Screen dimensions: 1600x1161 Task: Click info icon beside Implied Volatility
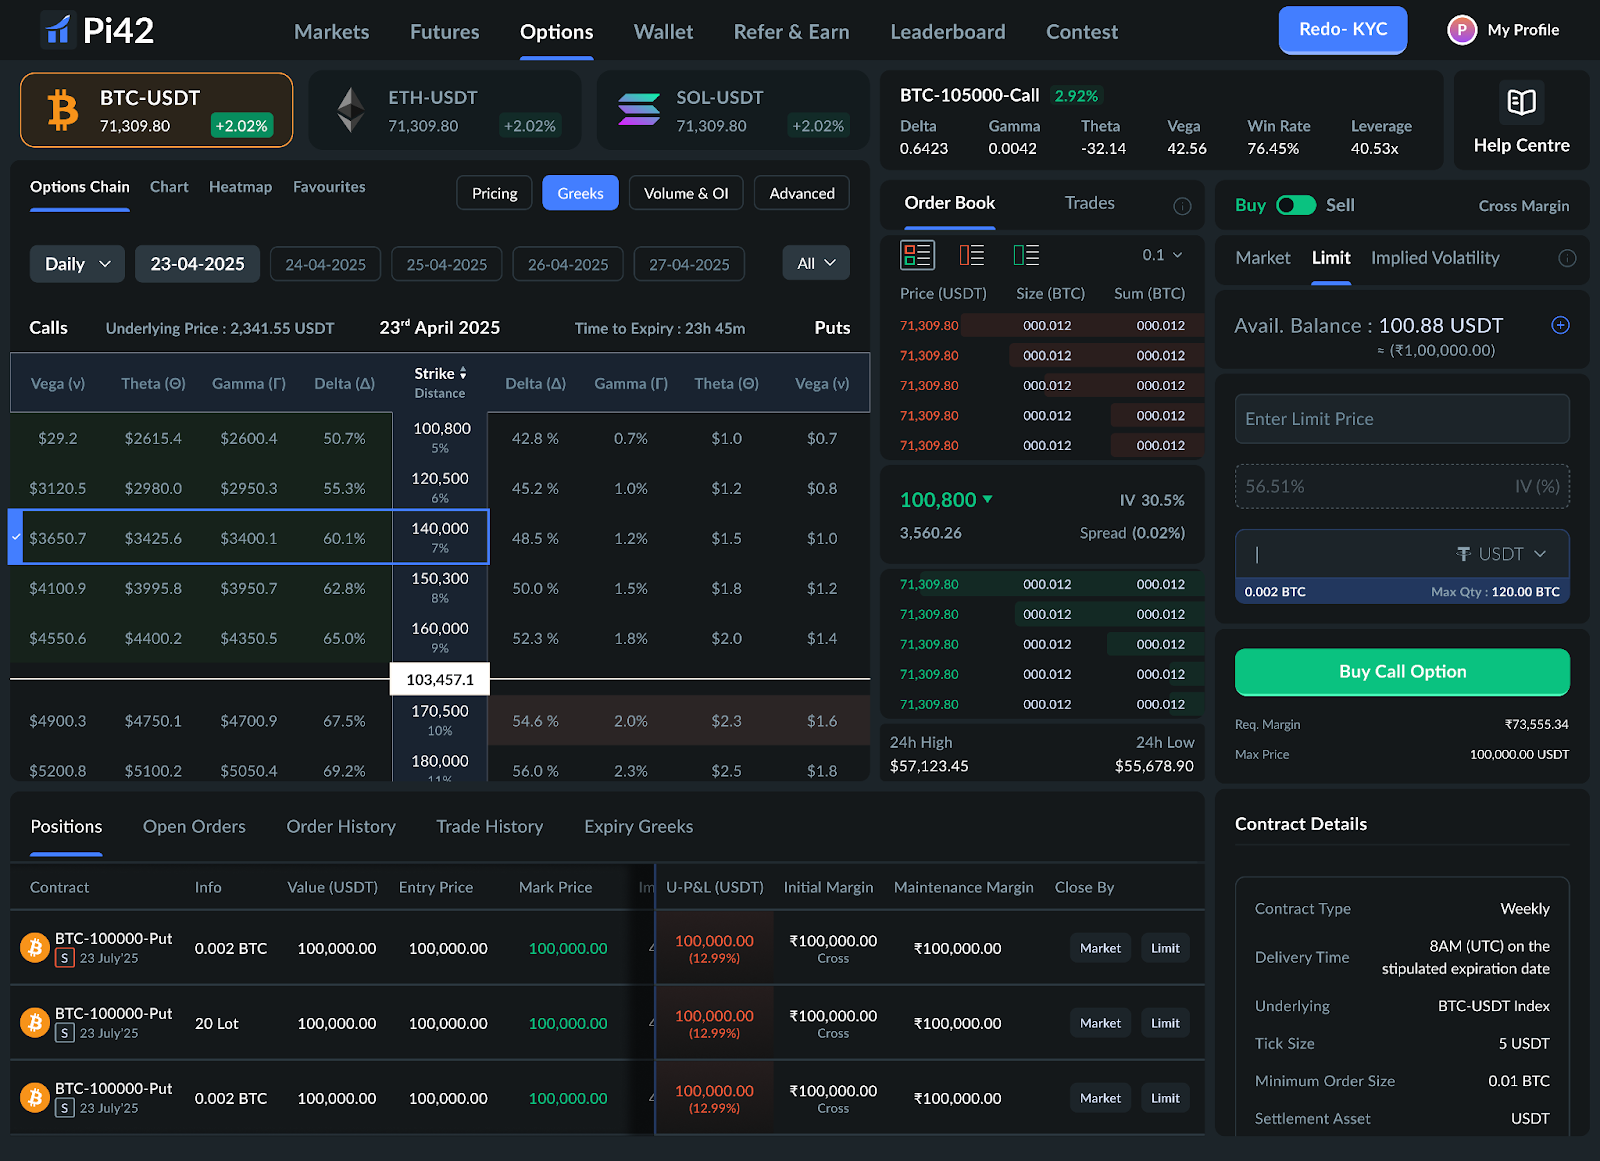coord(1567,258)
